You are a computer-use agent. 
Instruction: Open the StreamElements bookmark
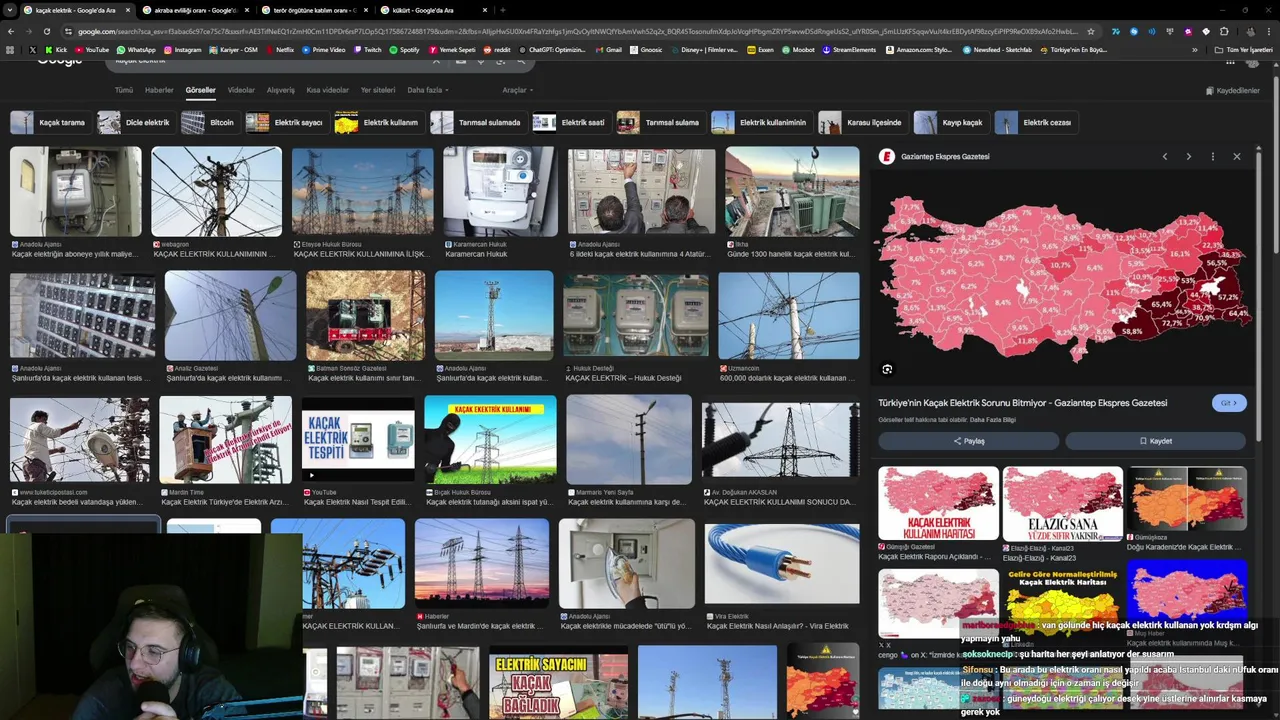point(849,49)
